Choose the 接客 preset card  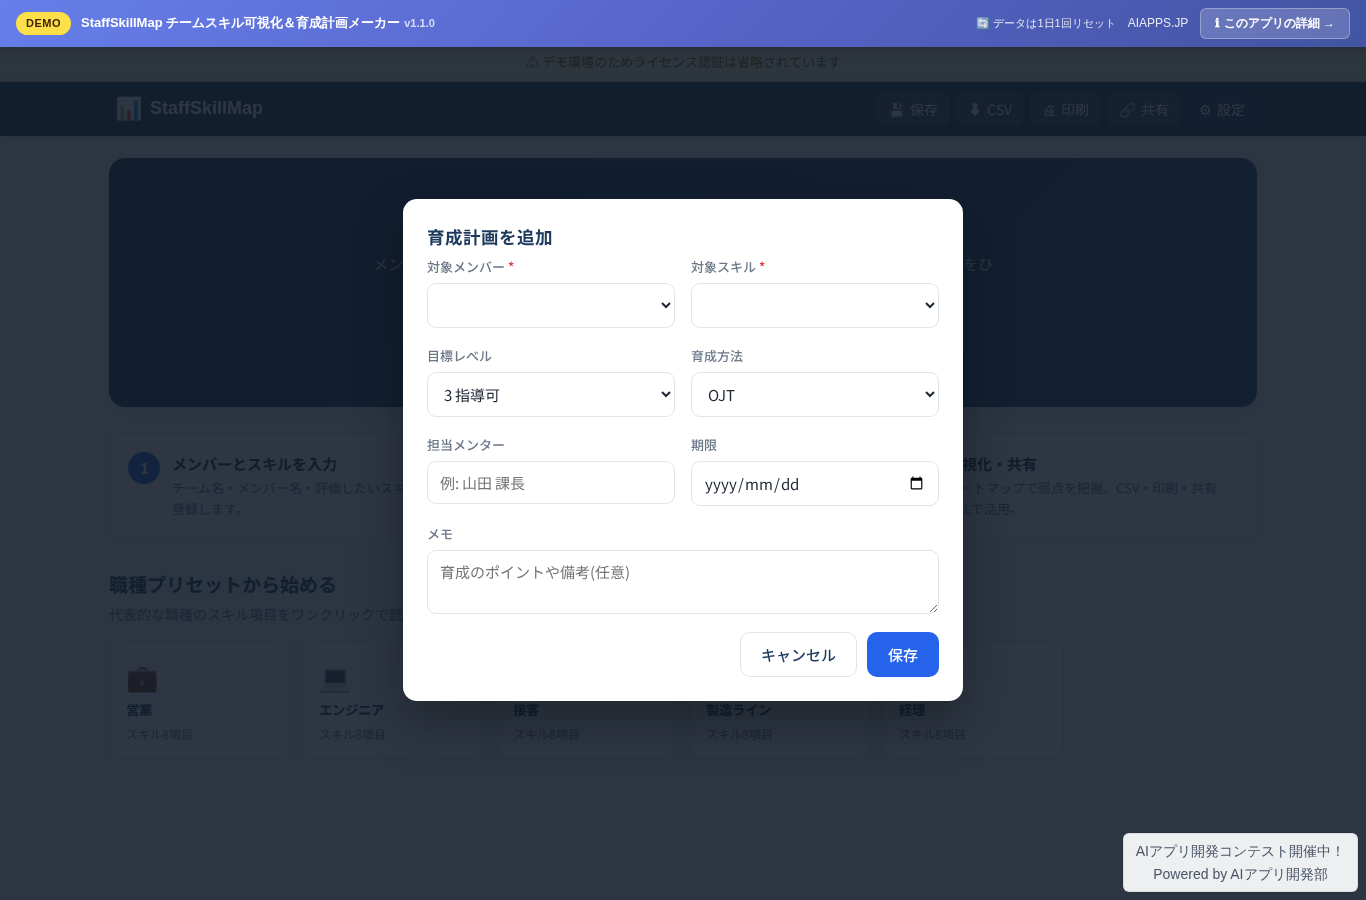tap(586, 699)
